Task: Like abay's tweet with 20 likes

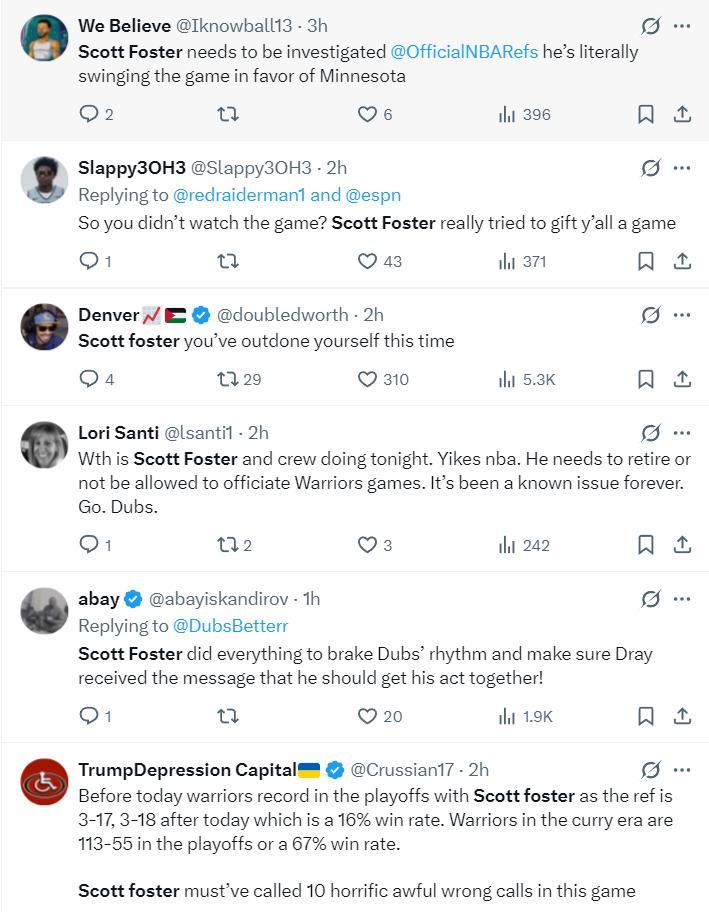Action: pyautogui.click(x=367, y=716)
